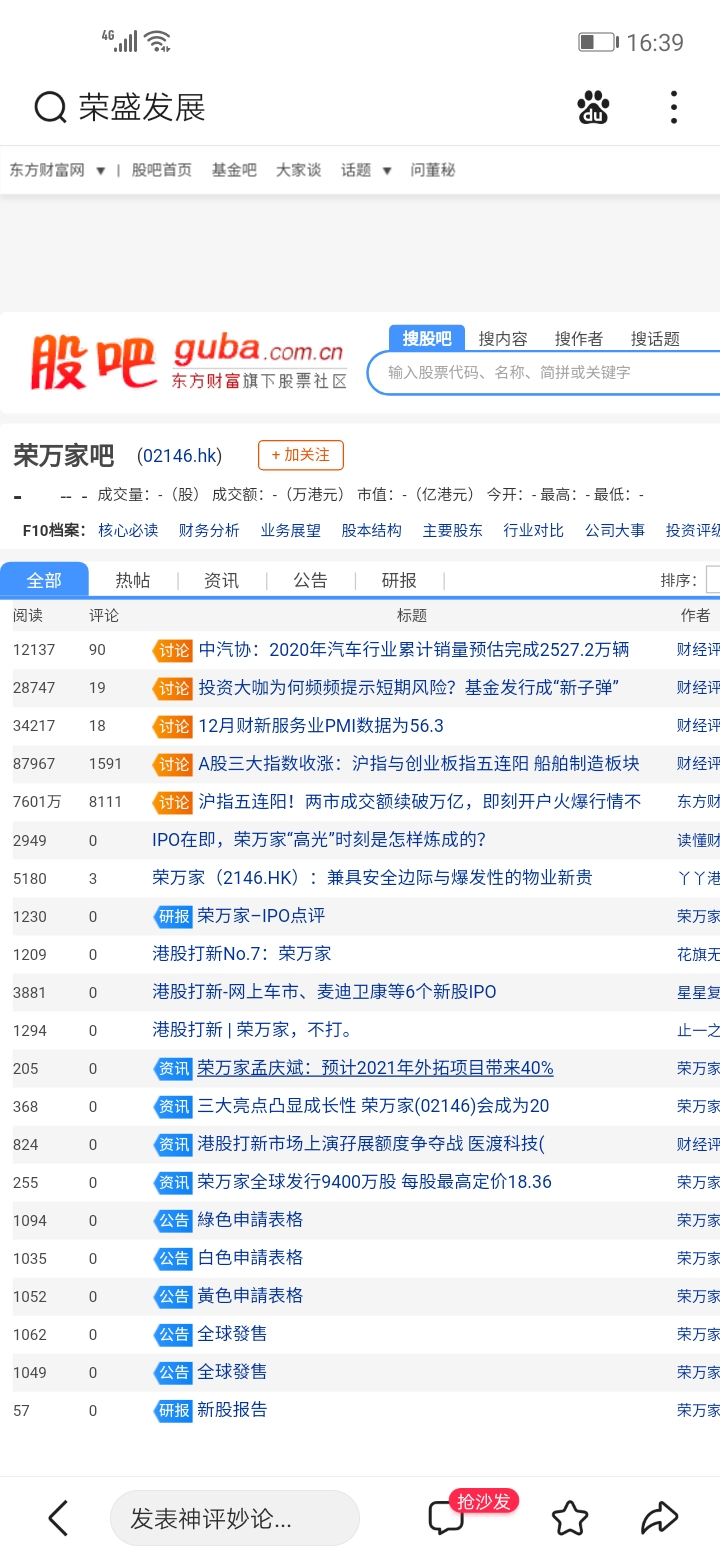Viewport: 720px width, 1560px height.
Task: Select the 搜股吧 search tab
Action: click(x=427, y=339)
